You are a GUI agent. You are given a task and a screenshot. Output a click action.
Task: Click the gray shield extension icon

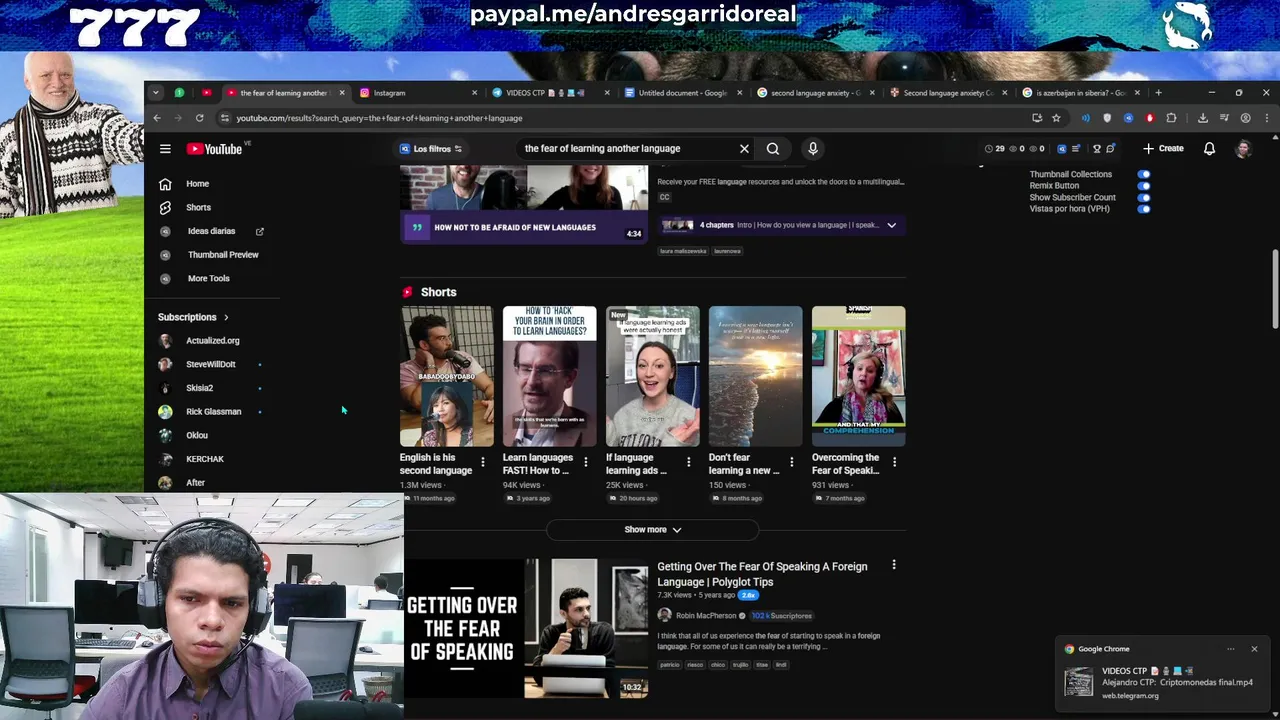tap(1107, 118)
